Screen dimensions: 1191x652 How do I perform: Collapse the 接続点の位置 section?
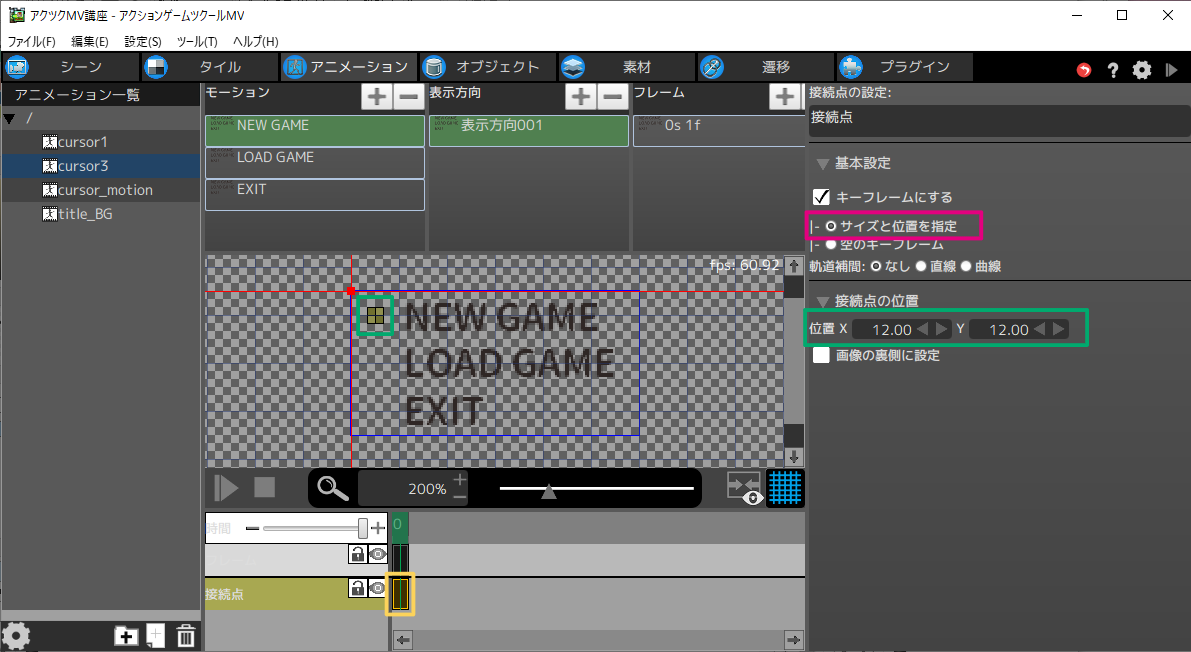(822, 301)
